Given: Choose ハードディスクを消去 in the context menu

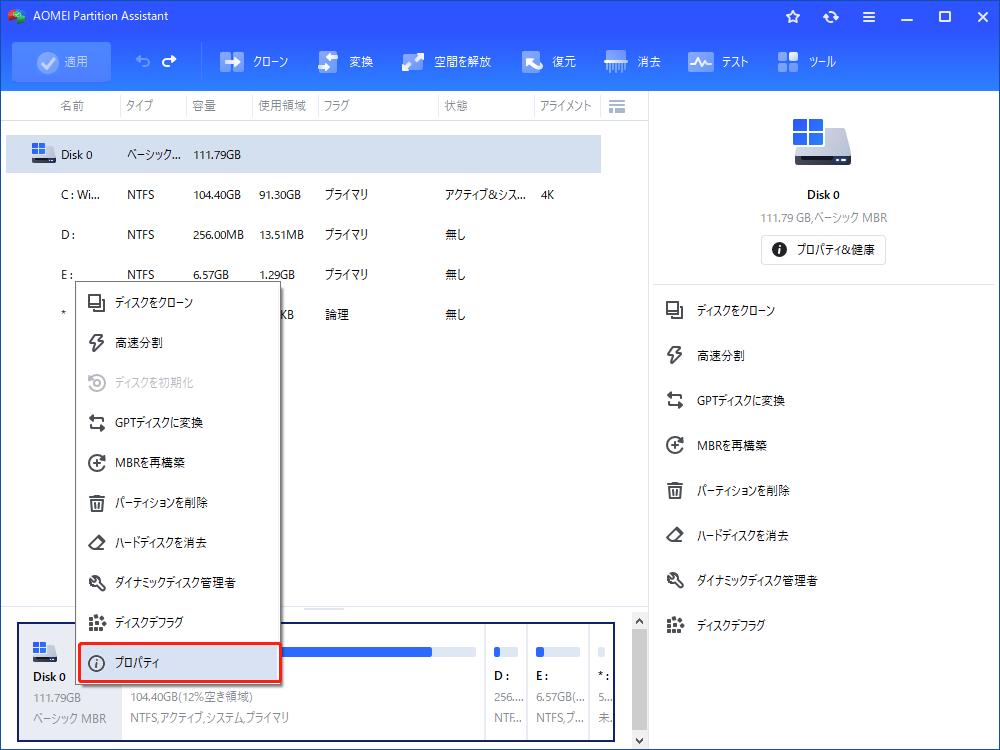Looking at the screenshot, I should pos(179,543).
